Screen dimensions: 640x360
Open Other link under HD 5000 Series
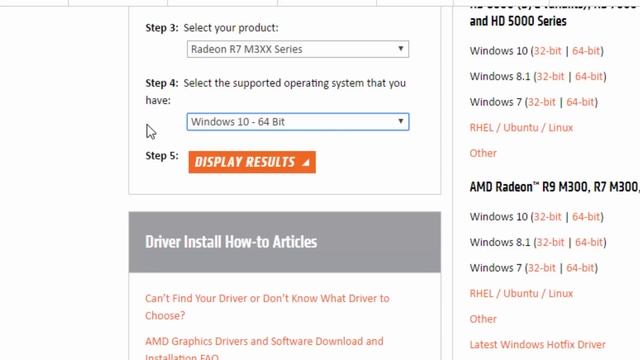point(483,153)
